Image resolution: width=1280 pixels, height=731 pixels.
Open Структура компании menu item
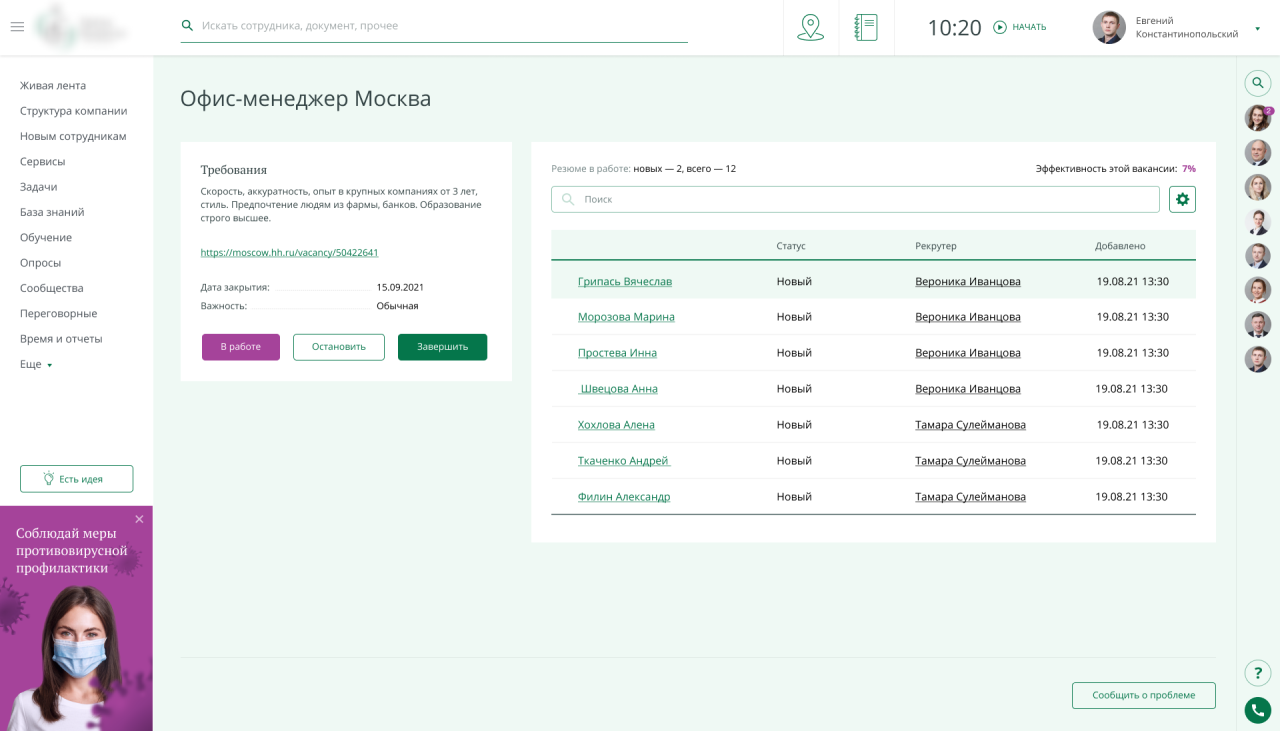[x=73, y=111]
